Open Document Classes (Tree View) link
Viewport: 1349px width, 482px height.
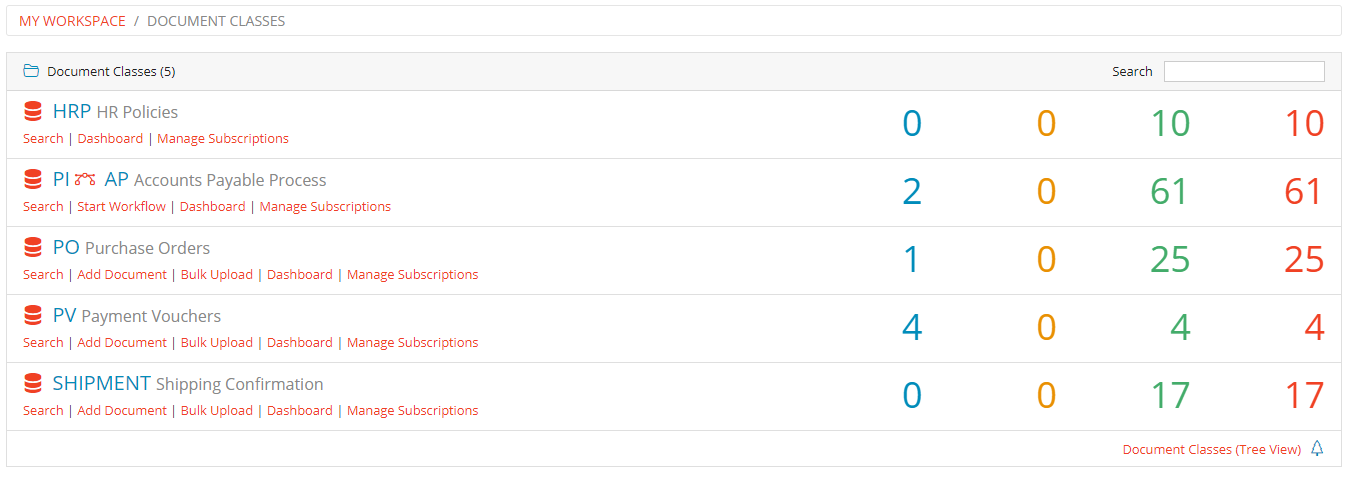coord(1212,450)
